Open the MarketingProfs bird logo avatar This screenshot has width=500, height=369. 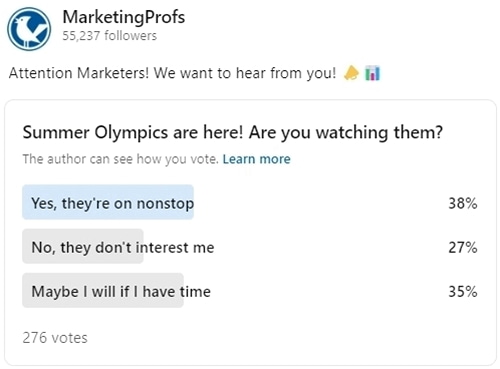pyautogui.click(x=29, y=29)
